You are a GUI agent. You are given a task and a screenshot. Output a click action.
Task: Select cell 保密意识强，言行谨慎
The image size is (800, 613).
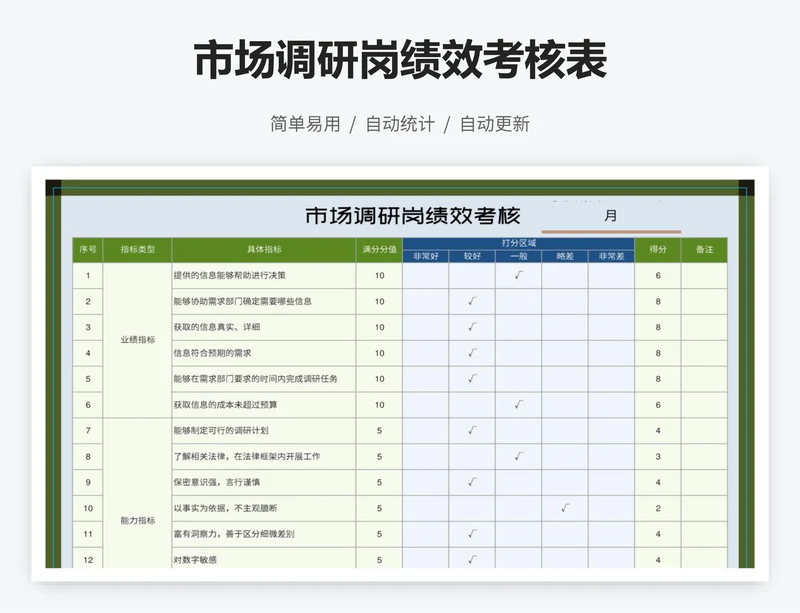[x=264, y=482]
